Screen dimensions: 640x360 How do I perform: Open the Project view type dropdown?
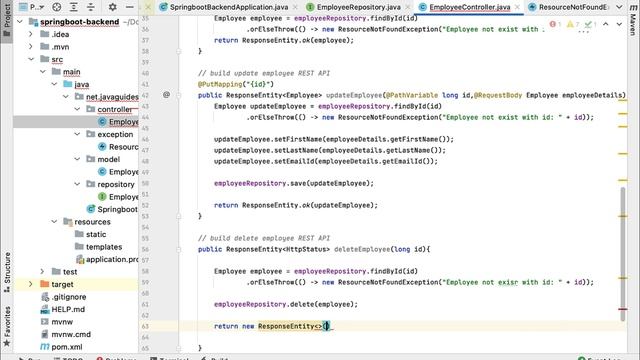point(32,7)
